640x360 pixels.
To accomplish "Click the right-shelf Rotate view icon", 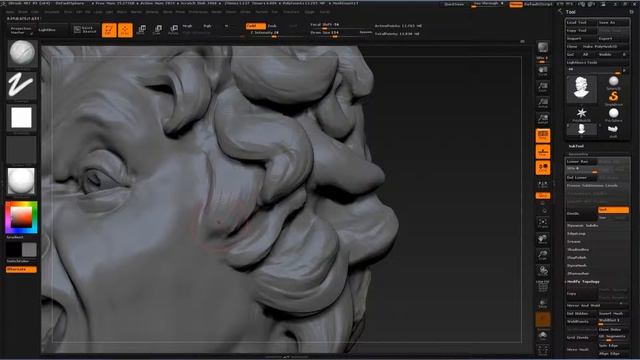I will pyautogui.click(x=542, y=271).
